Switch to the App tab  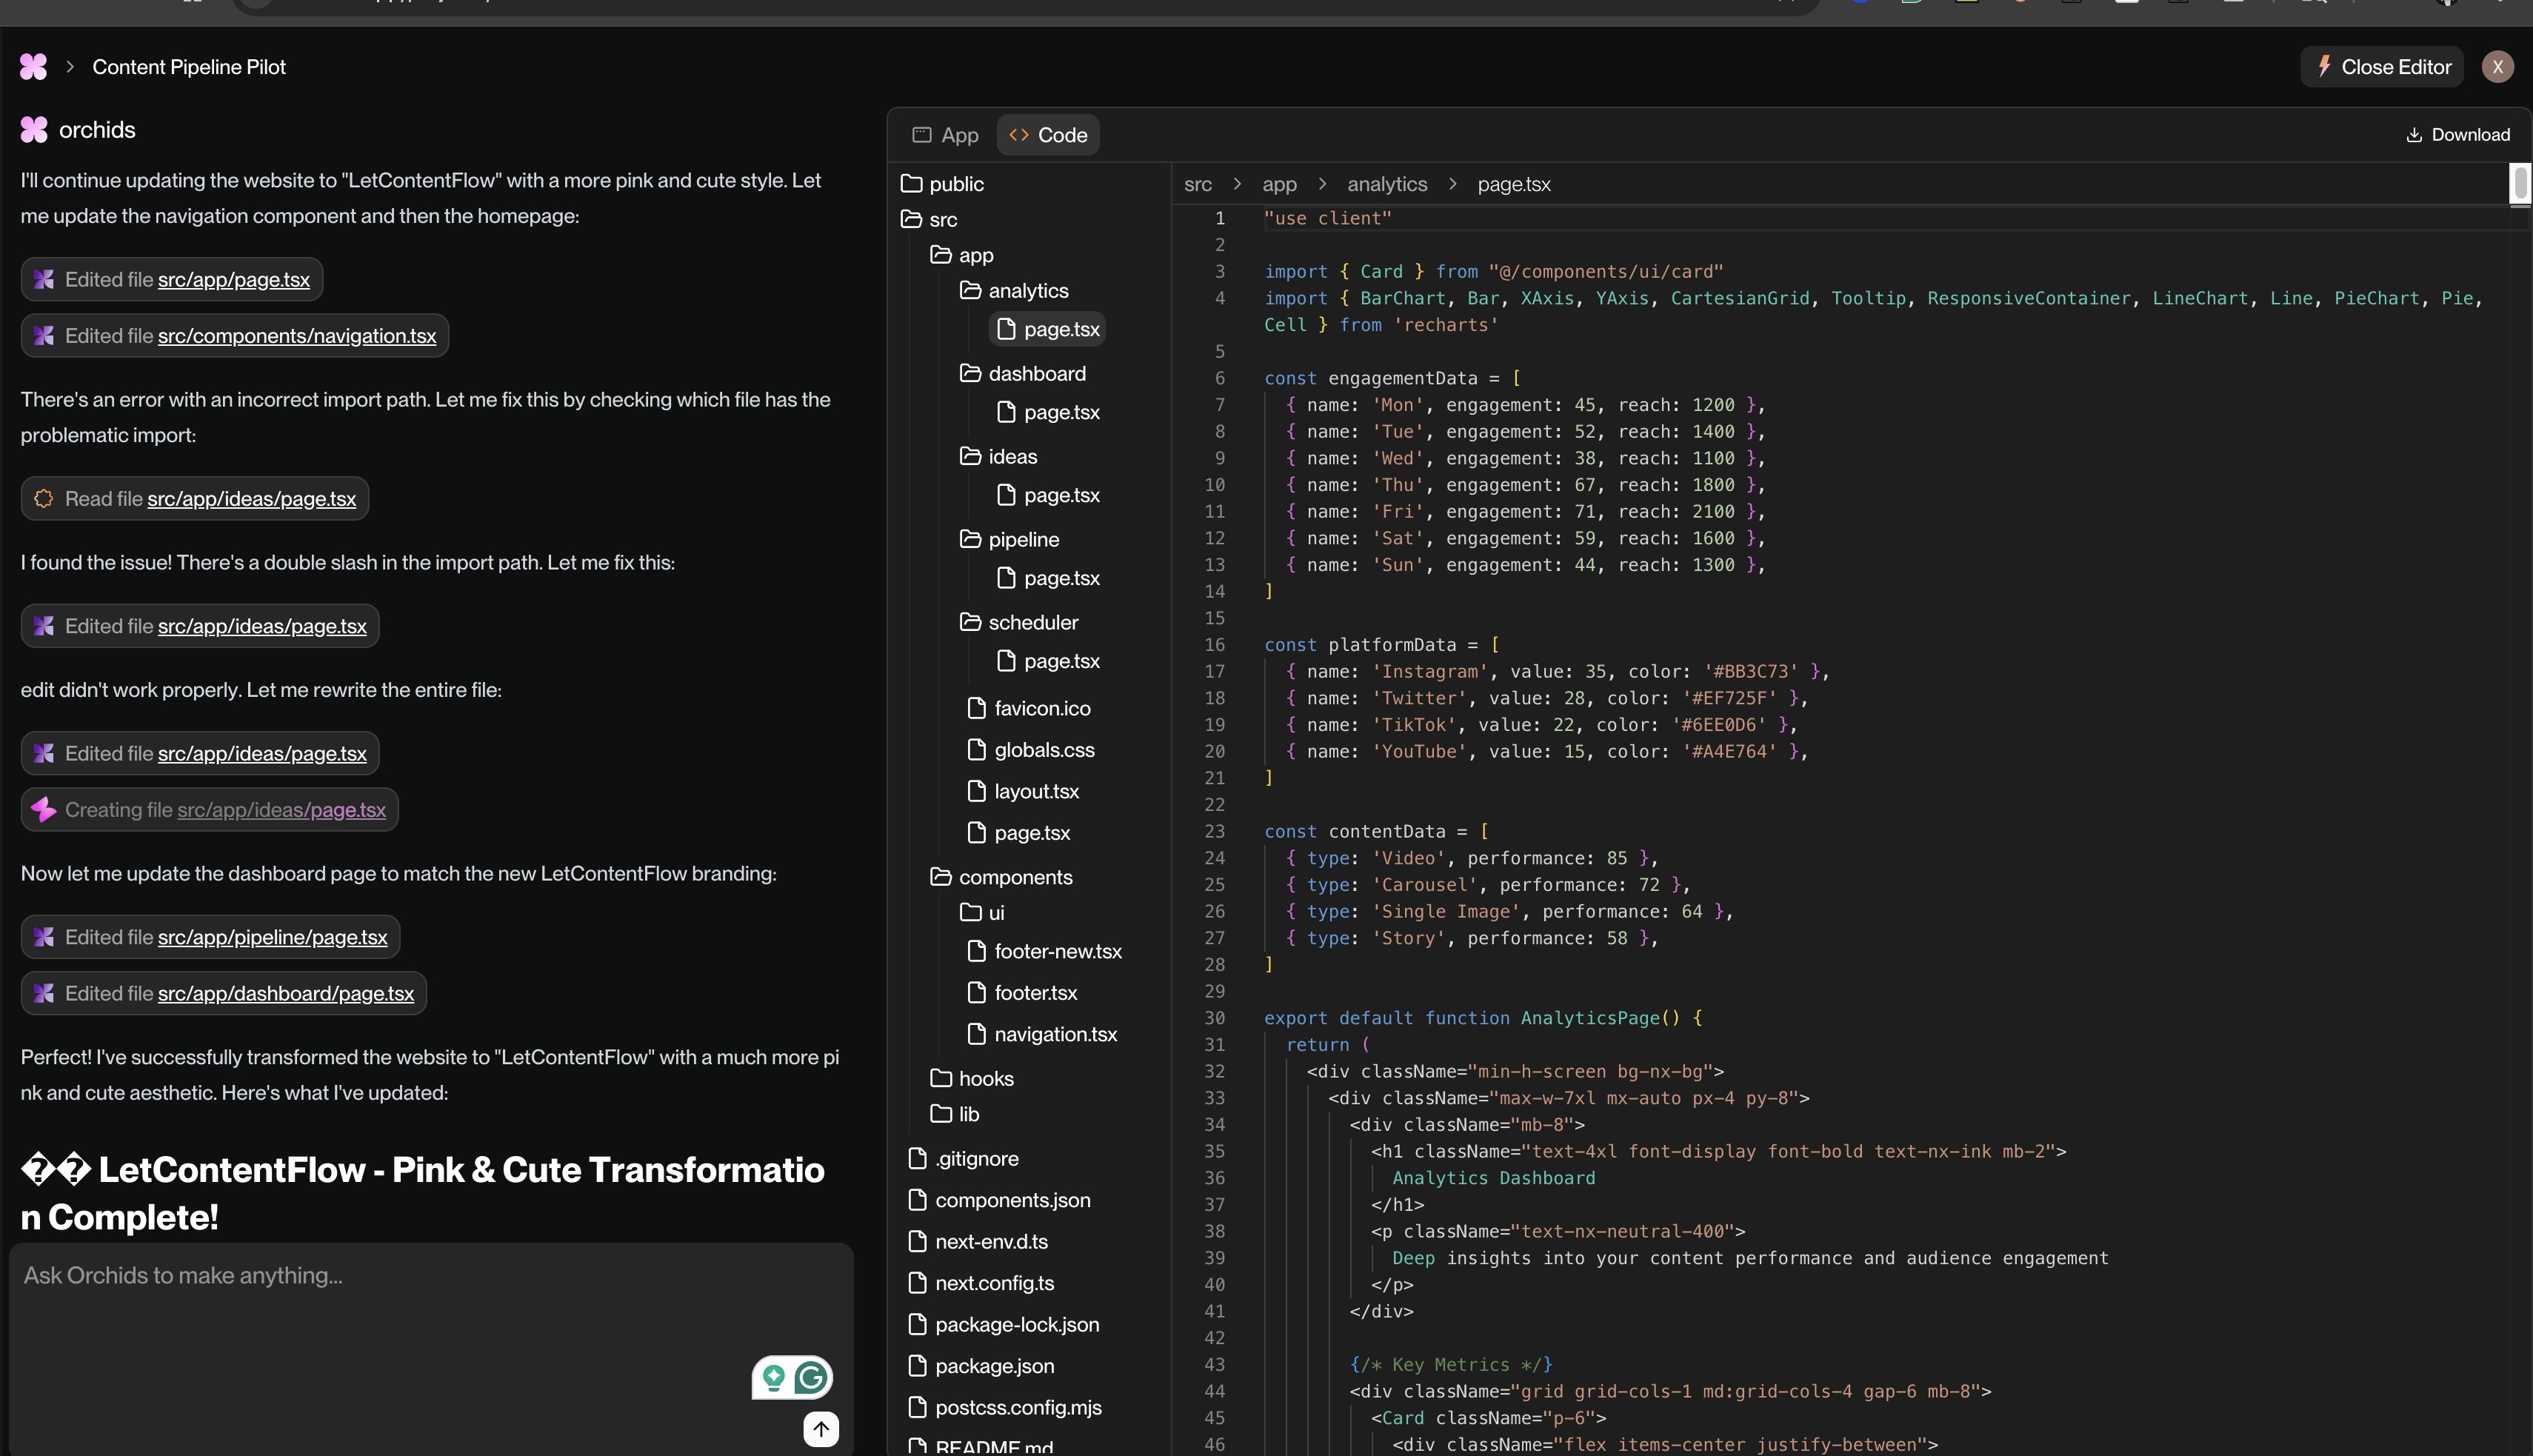tap(945, 135)
